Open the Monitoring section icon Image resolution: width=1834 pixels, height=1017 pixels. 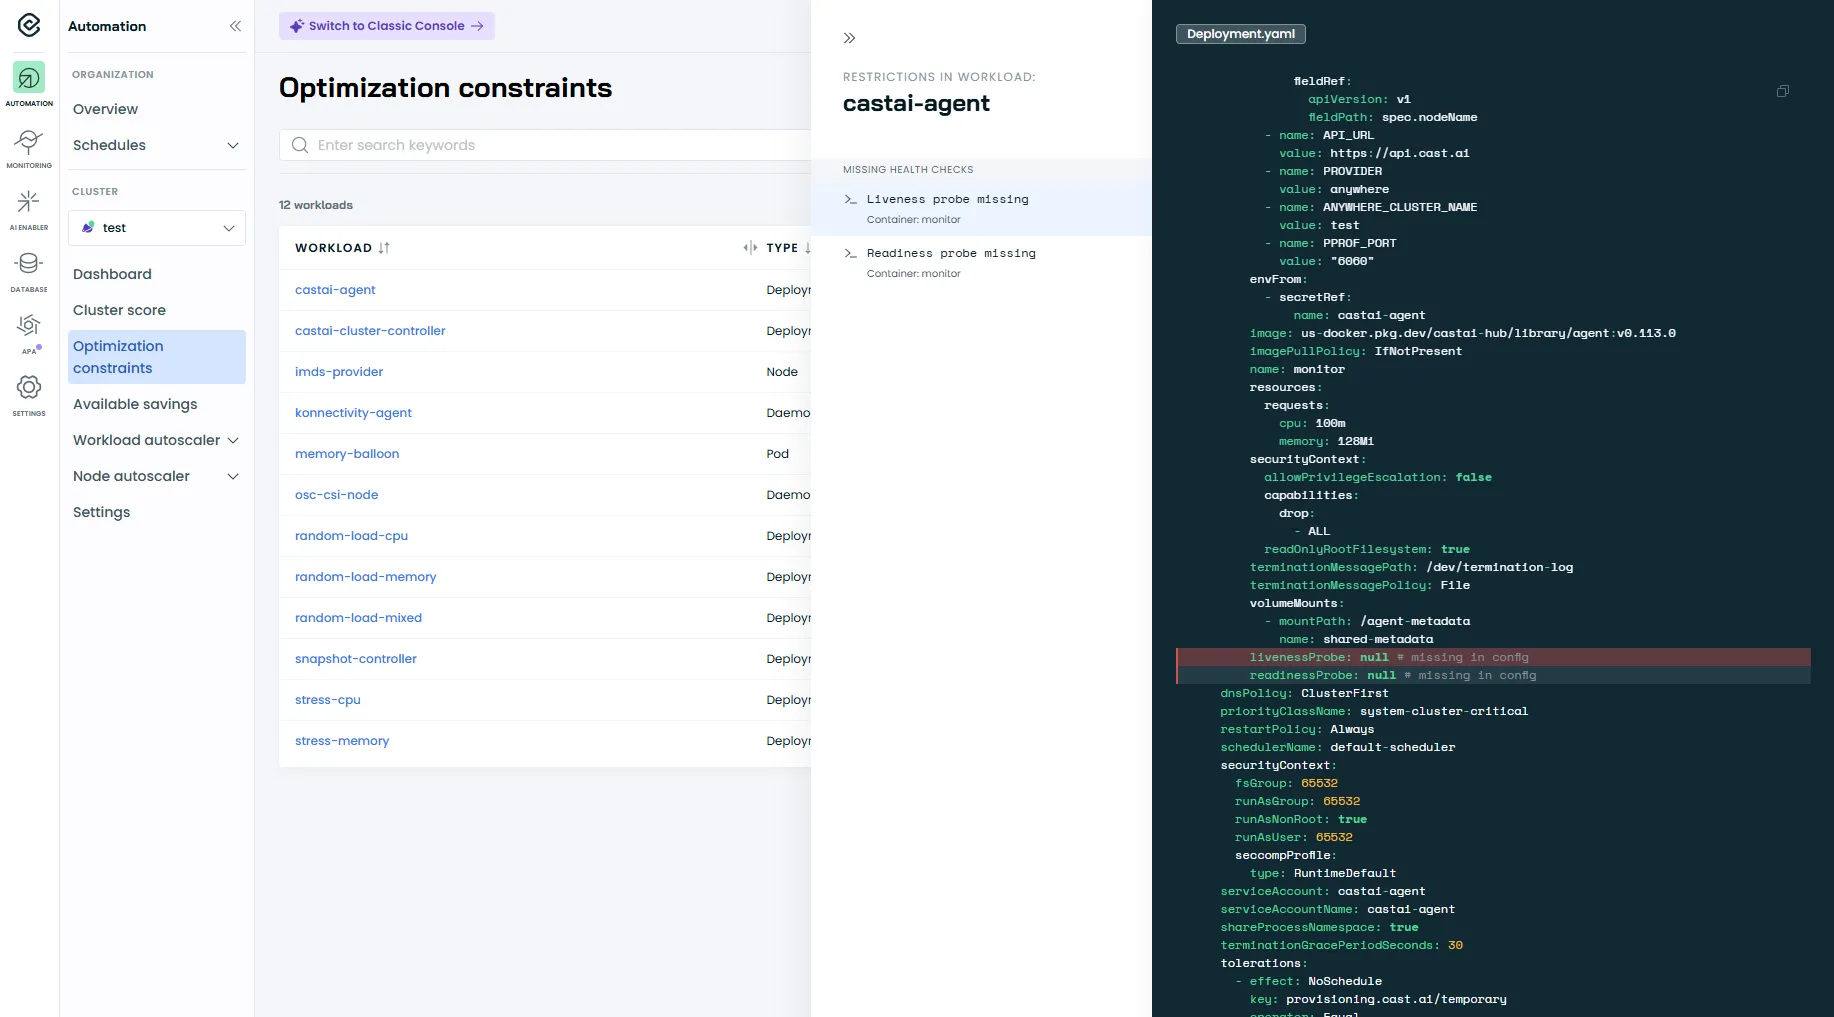click(29, 145)
